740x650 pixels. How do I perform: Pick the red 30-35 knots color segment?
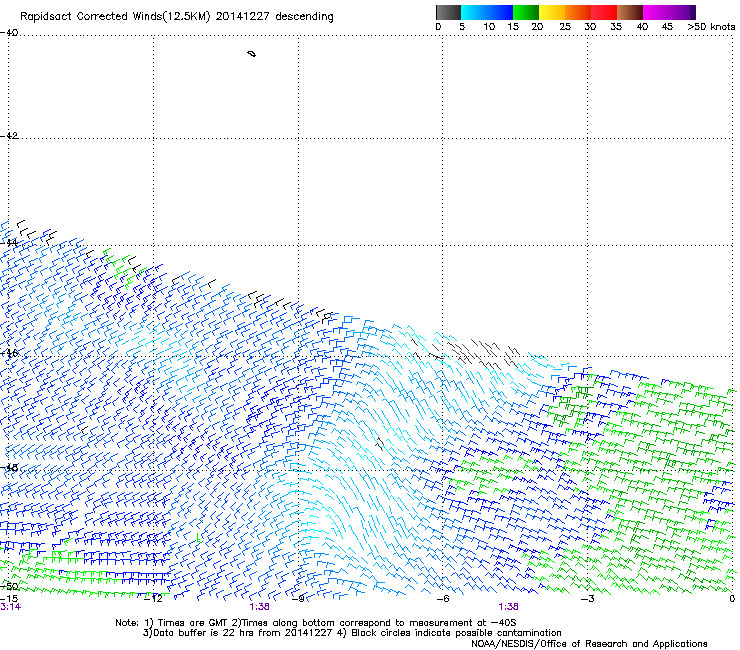tap(604, 12)
